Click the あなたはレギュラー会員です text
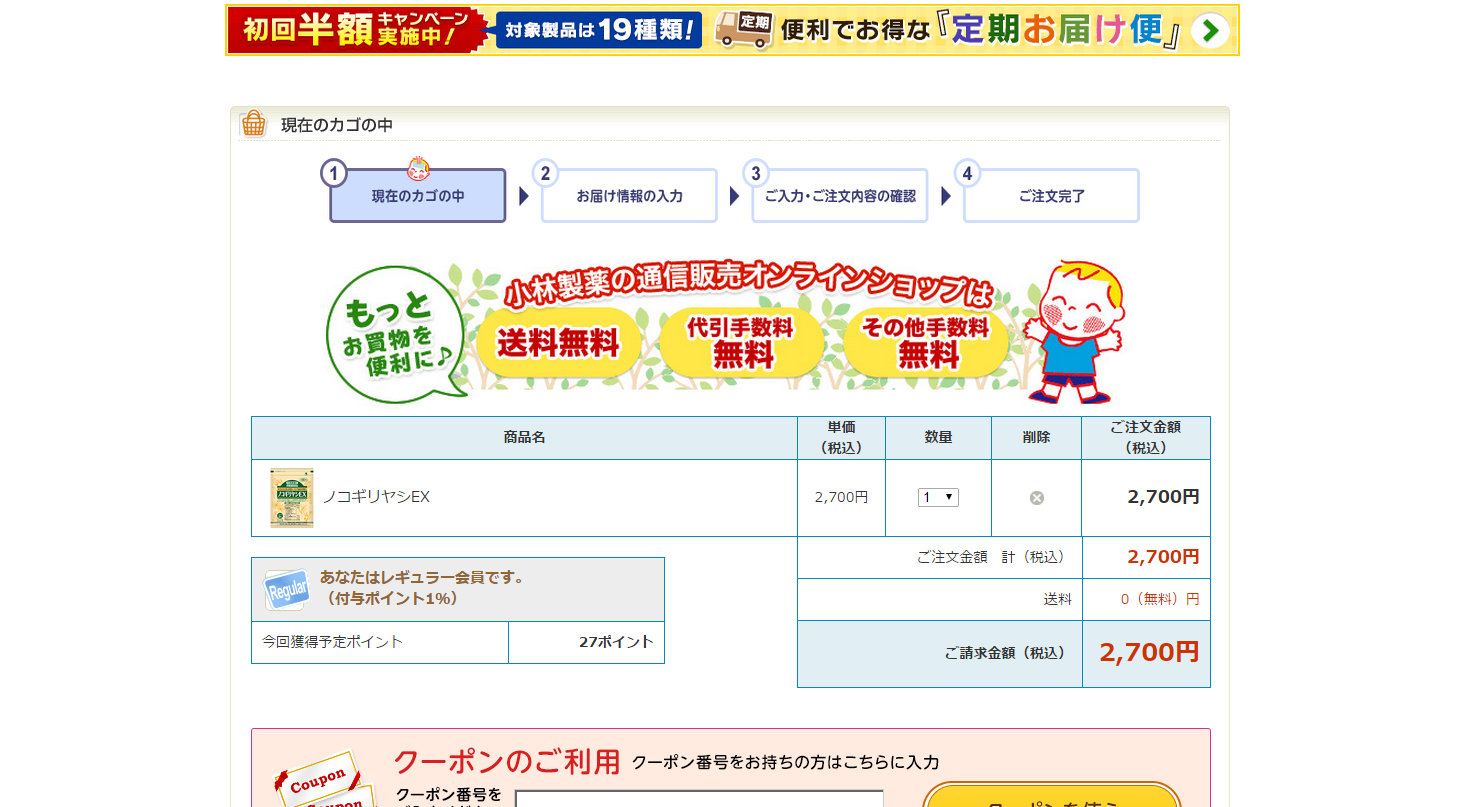Viewport: 1460px width, 807px height. click(x=422, y=578)
